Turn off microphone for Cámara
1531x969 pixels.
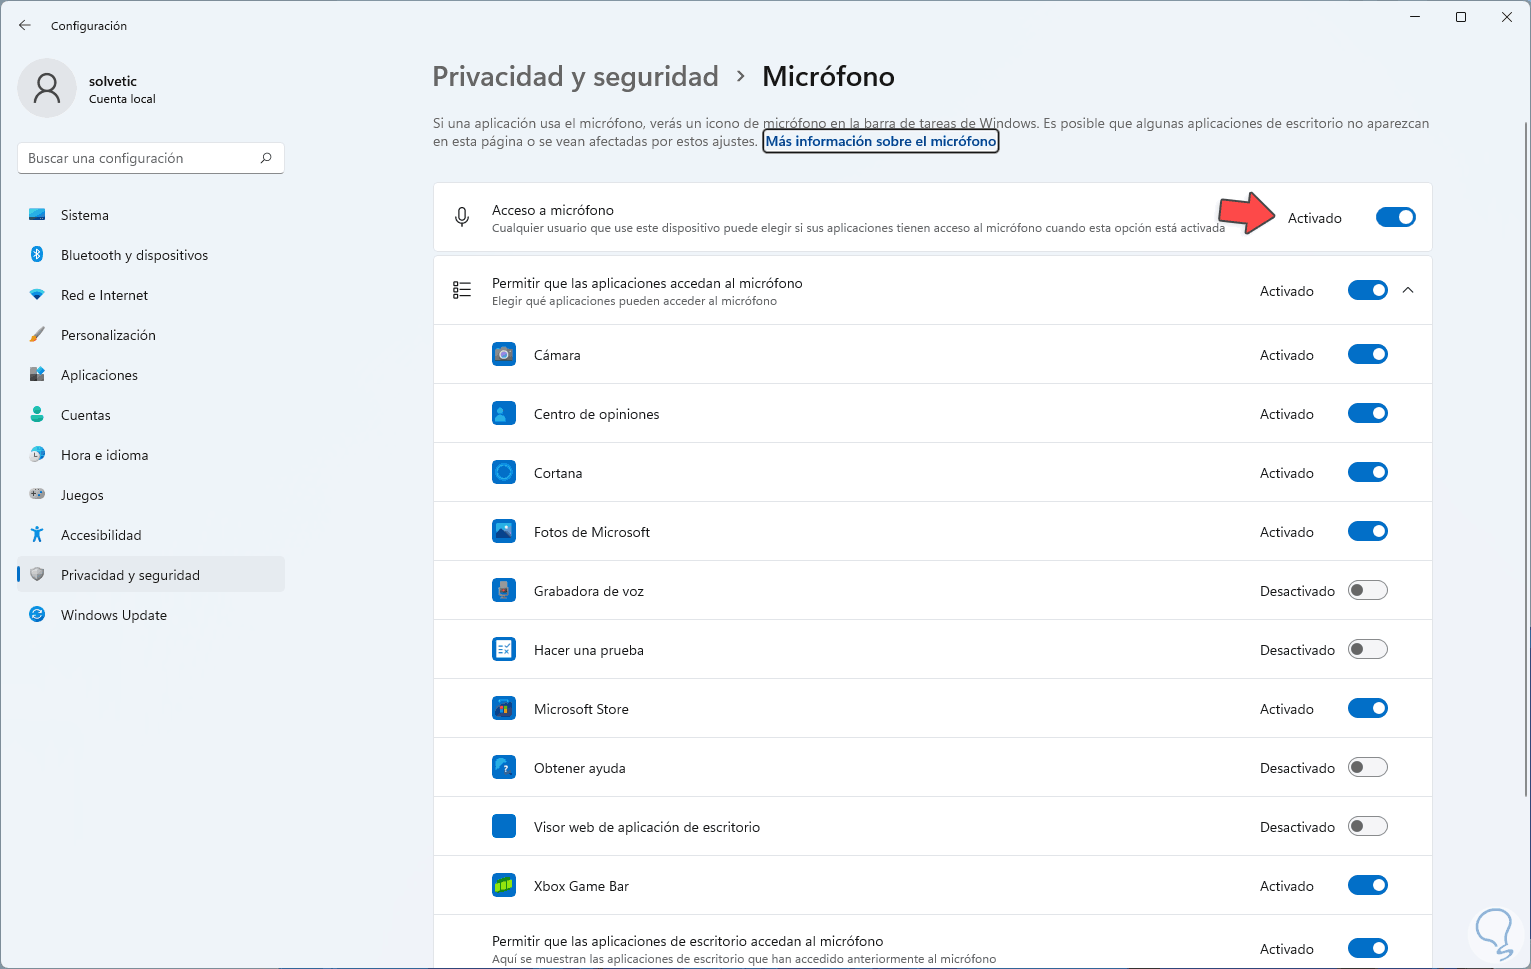pos(1368,354)
